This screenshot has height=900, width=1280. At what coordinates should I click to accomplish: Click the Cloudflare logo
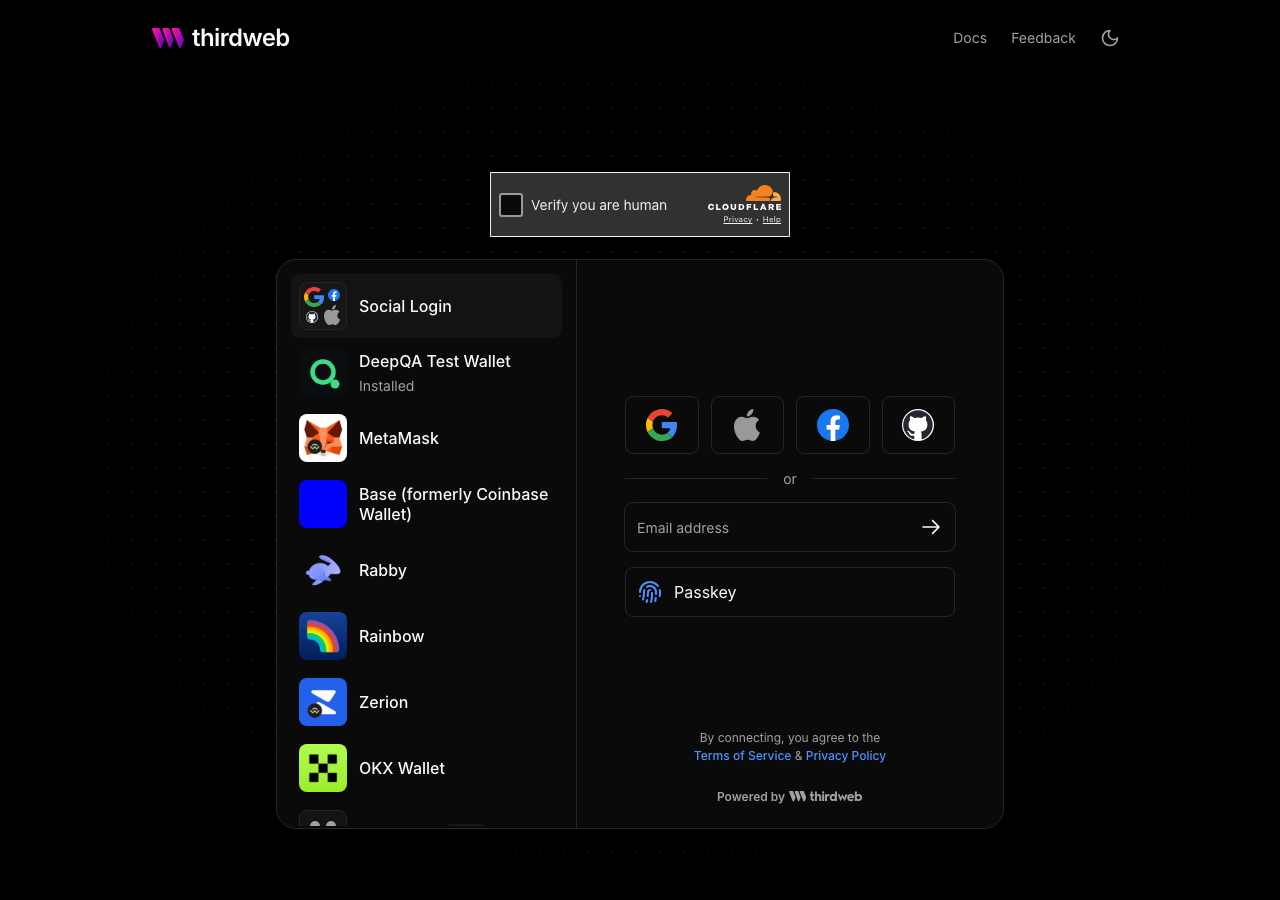pyautogui.click(x=745, y=197)
